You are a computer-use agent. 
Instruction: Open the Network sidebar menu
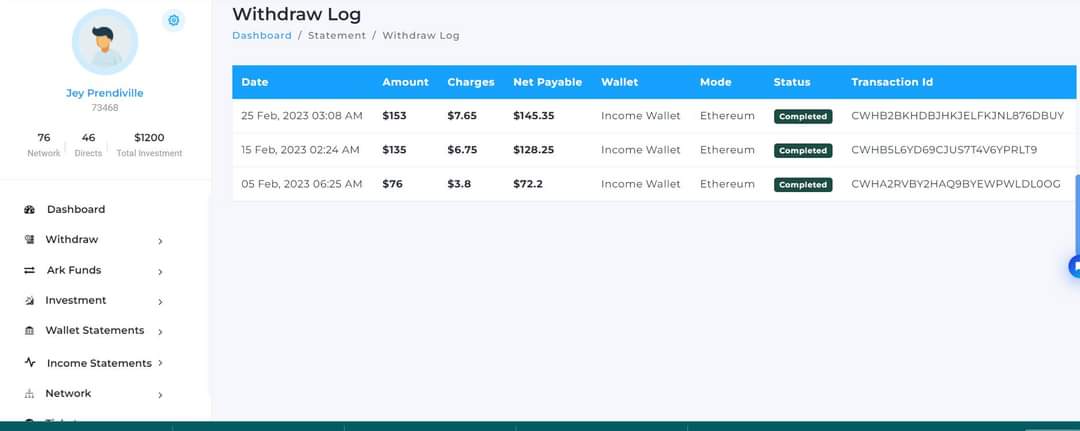tap(68, 393)
